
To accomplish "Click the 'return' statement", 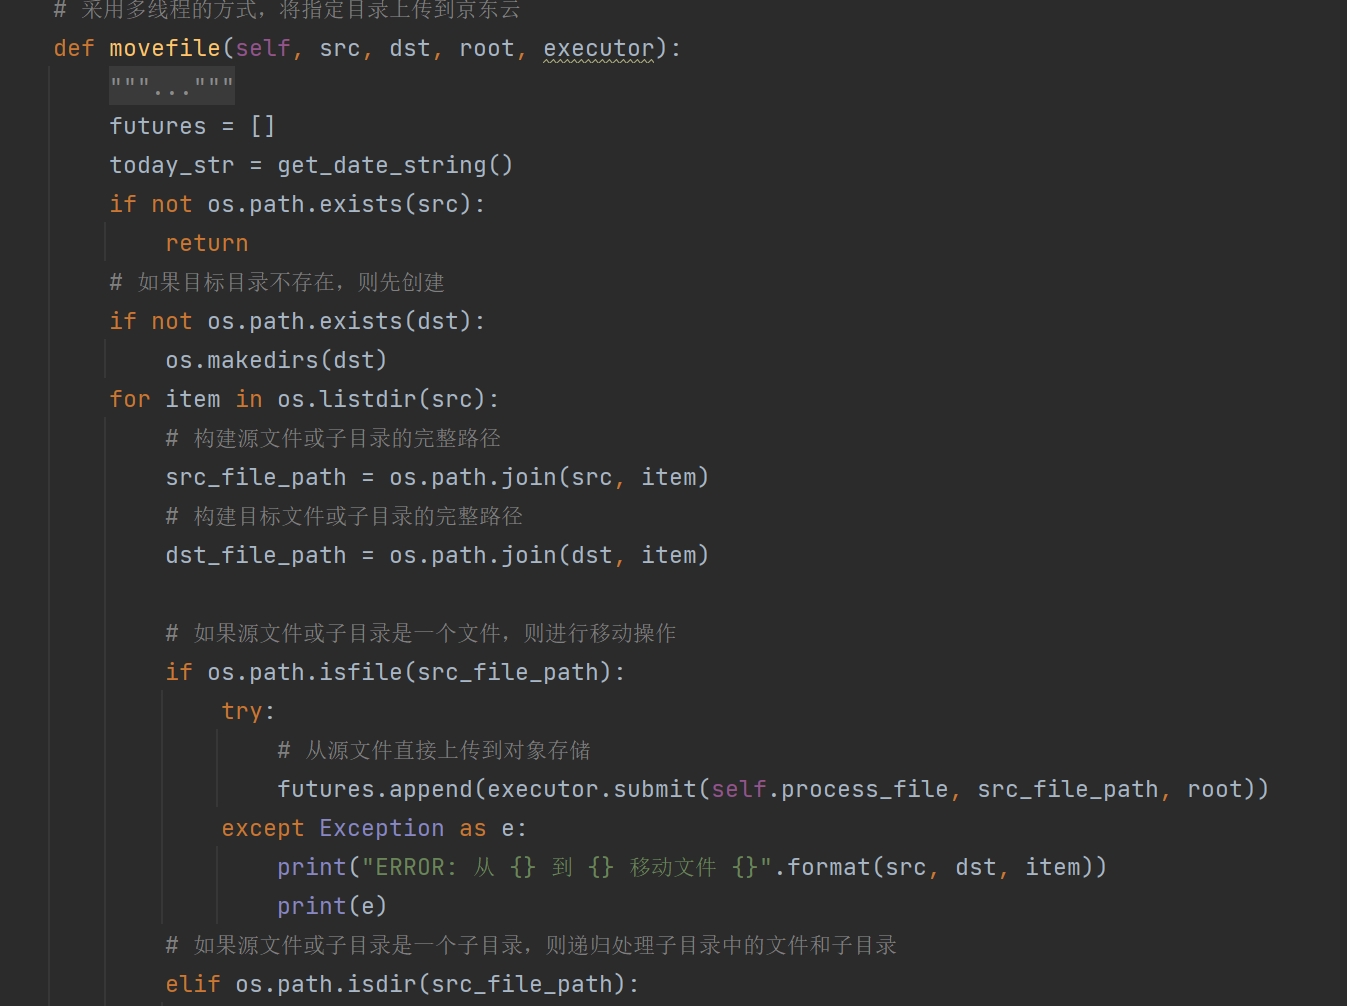I will (x=207, y=243).
